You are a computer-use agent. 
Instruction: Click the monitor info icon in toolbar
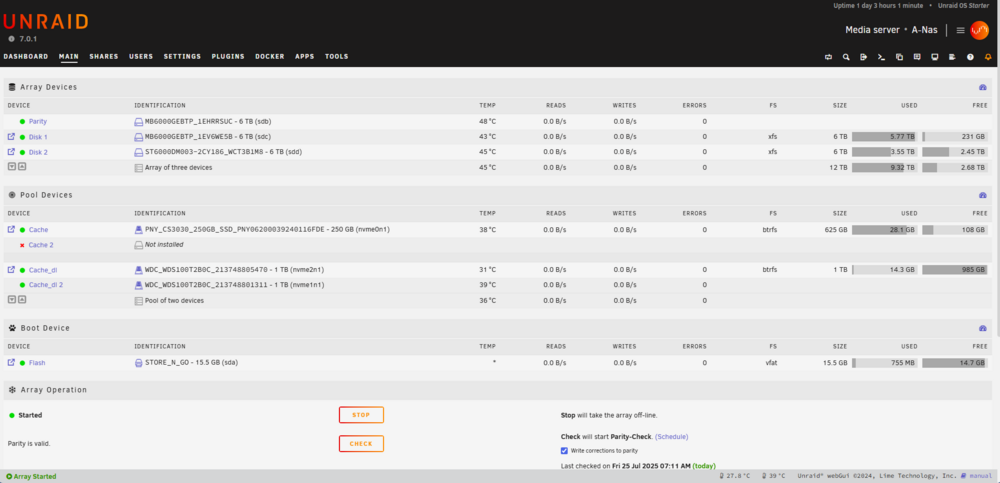tap(935, 57)
